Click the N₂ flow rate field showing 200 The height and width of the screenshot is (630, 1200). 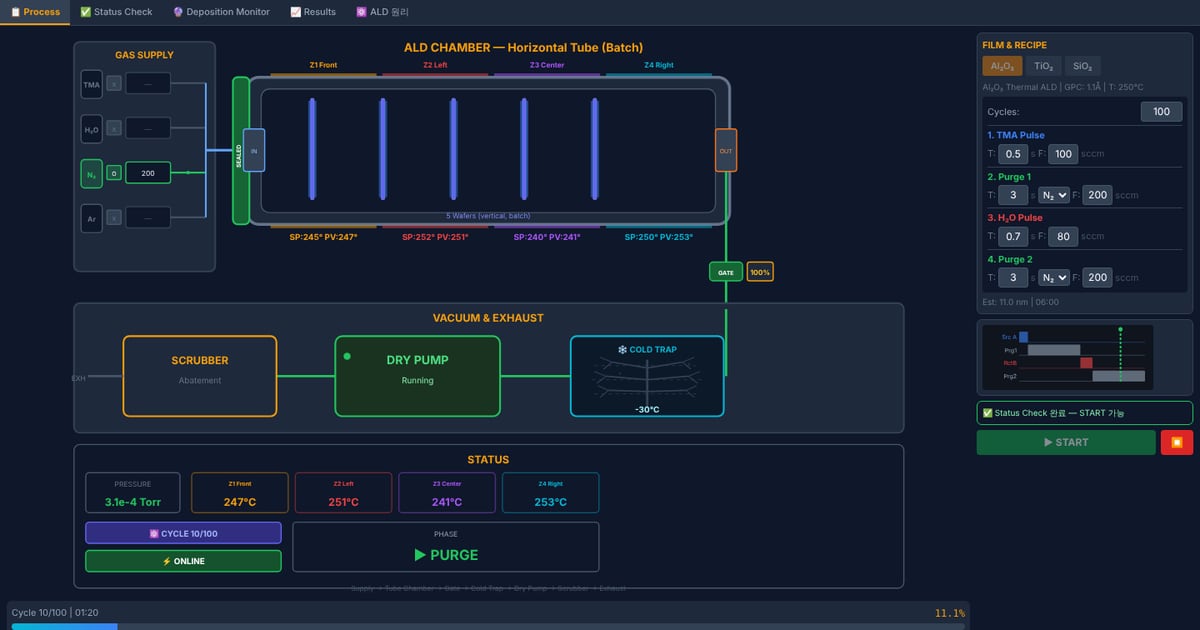pyautogui.click(x=148, y=173)
